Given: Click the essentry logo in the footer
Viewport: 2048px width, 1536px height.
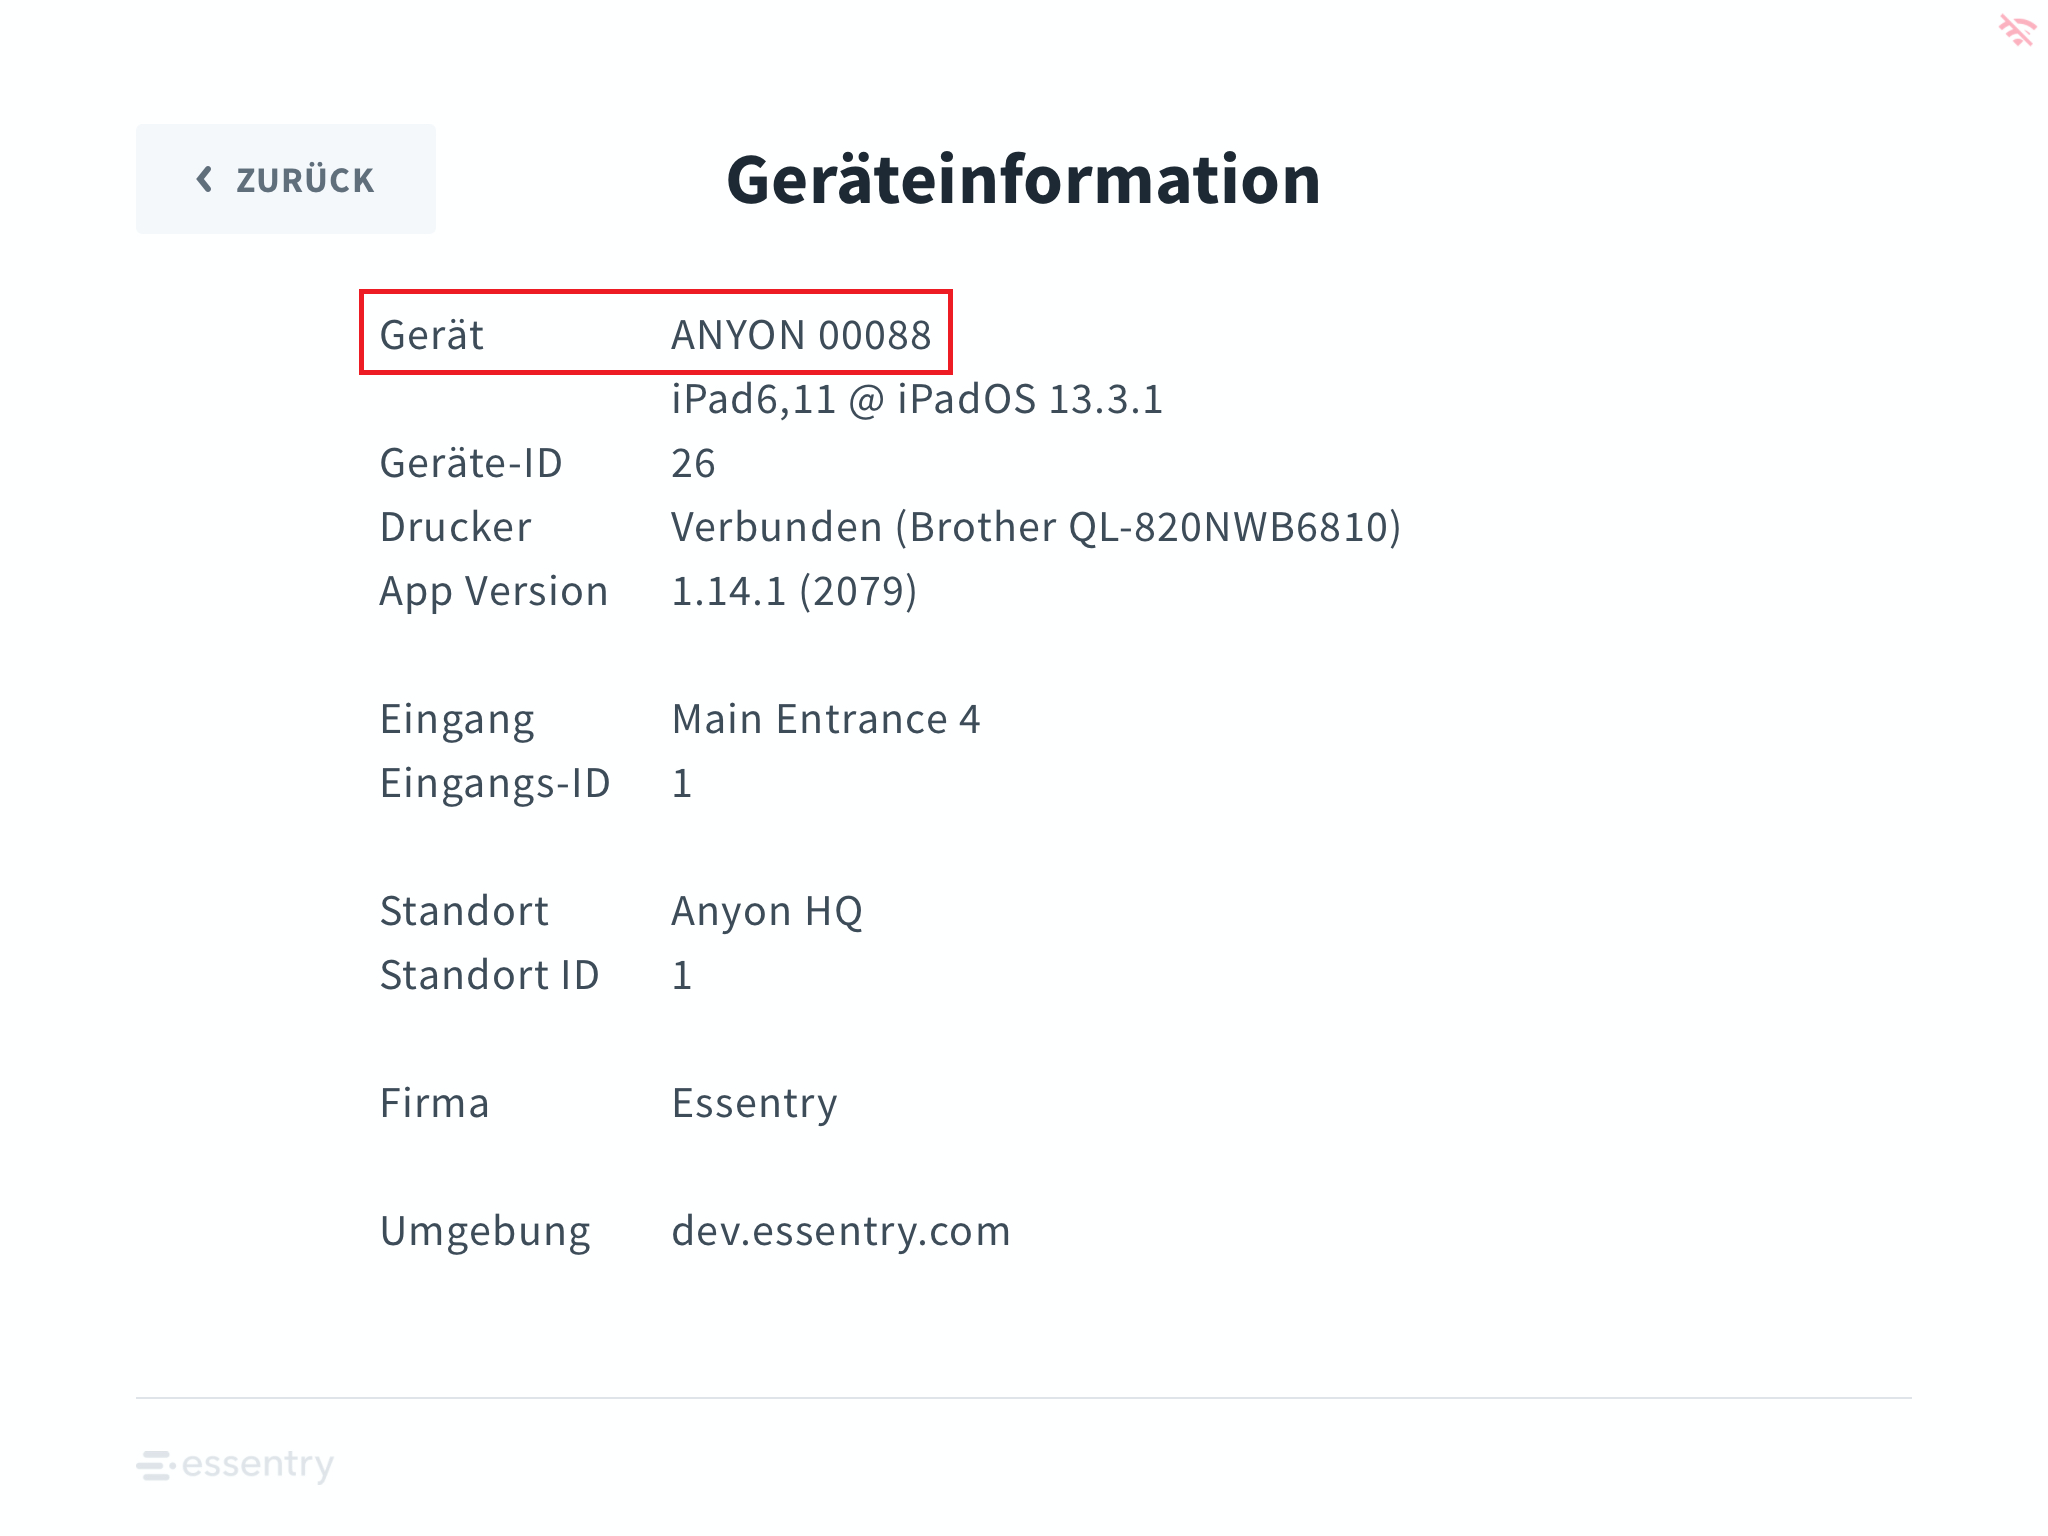Looking at the screenshot, I should point(235,1465).
